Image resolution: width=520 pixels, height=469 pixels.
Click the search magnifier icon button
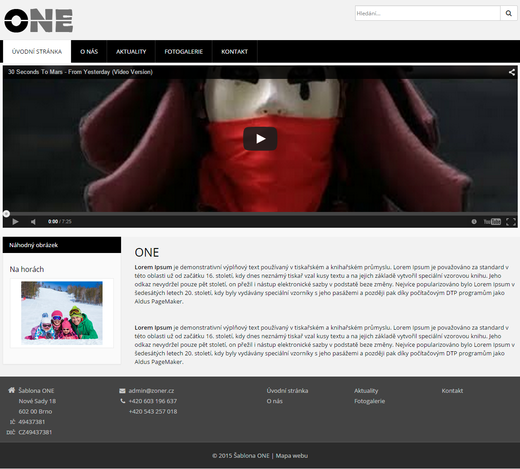coord(508,13)
